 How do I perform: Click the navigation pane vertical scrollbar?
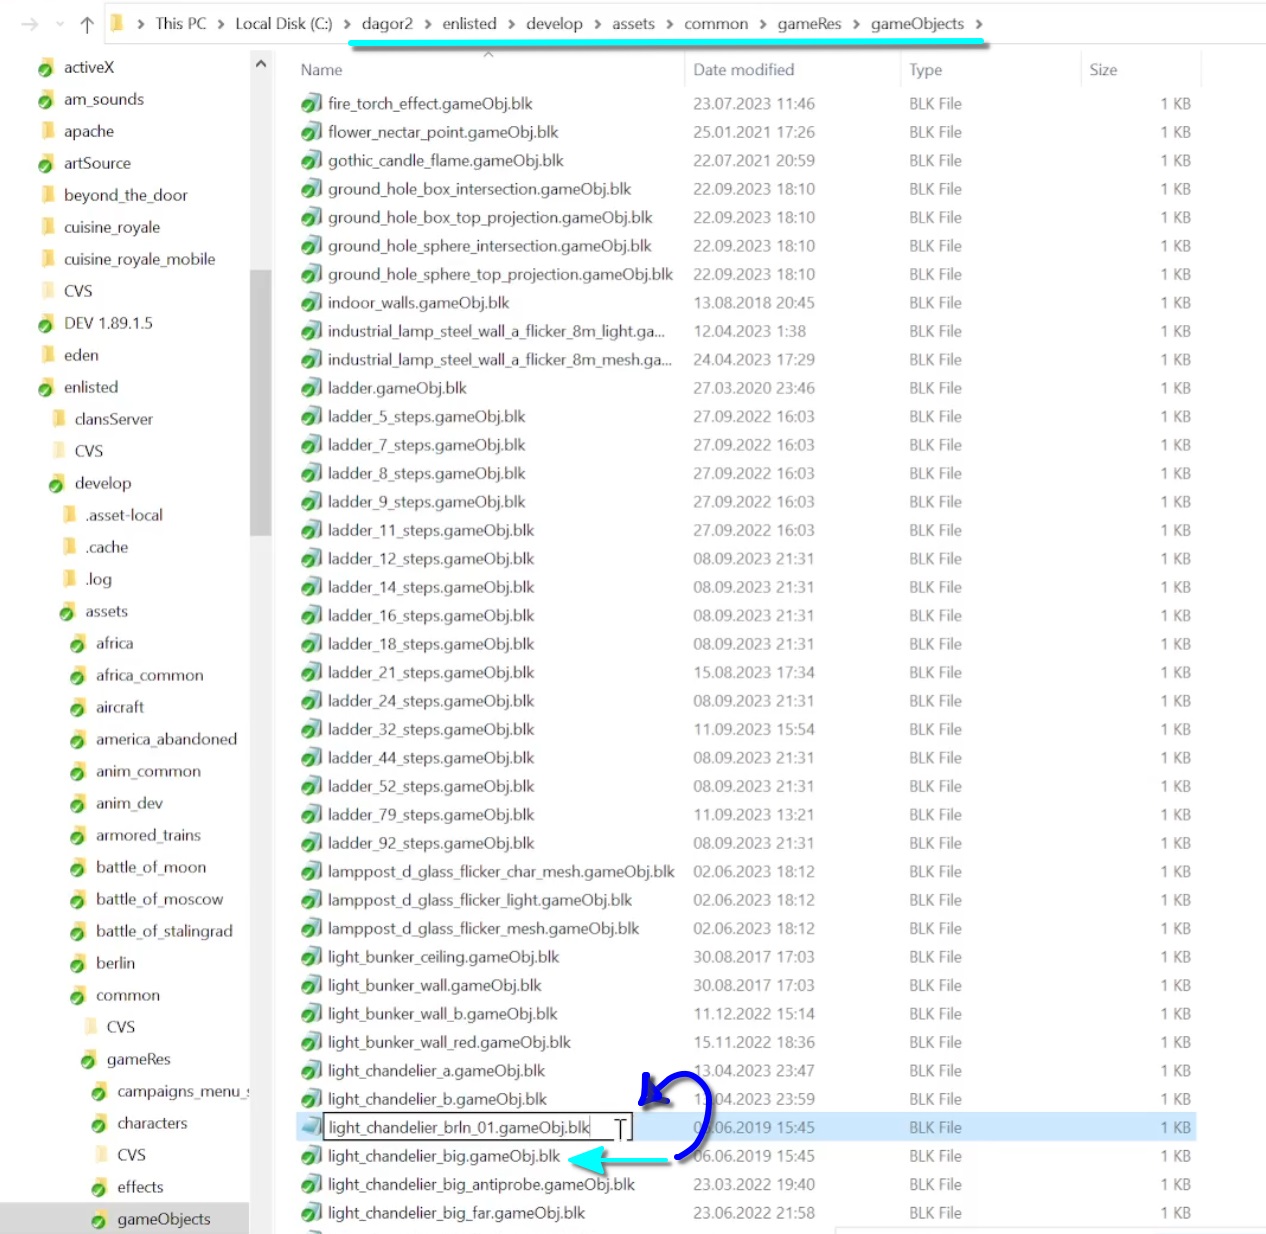pos(260,400)
